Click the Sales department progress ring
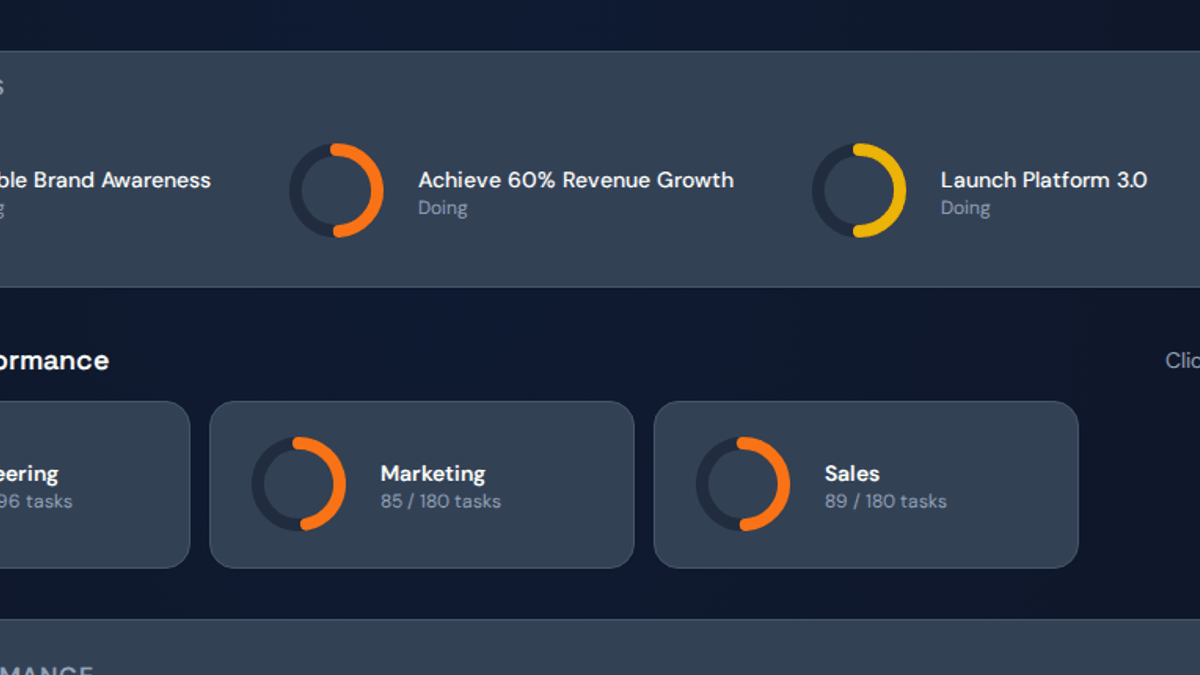 [743, 484]
